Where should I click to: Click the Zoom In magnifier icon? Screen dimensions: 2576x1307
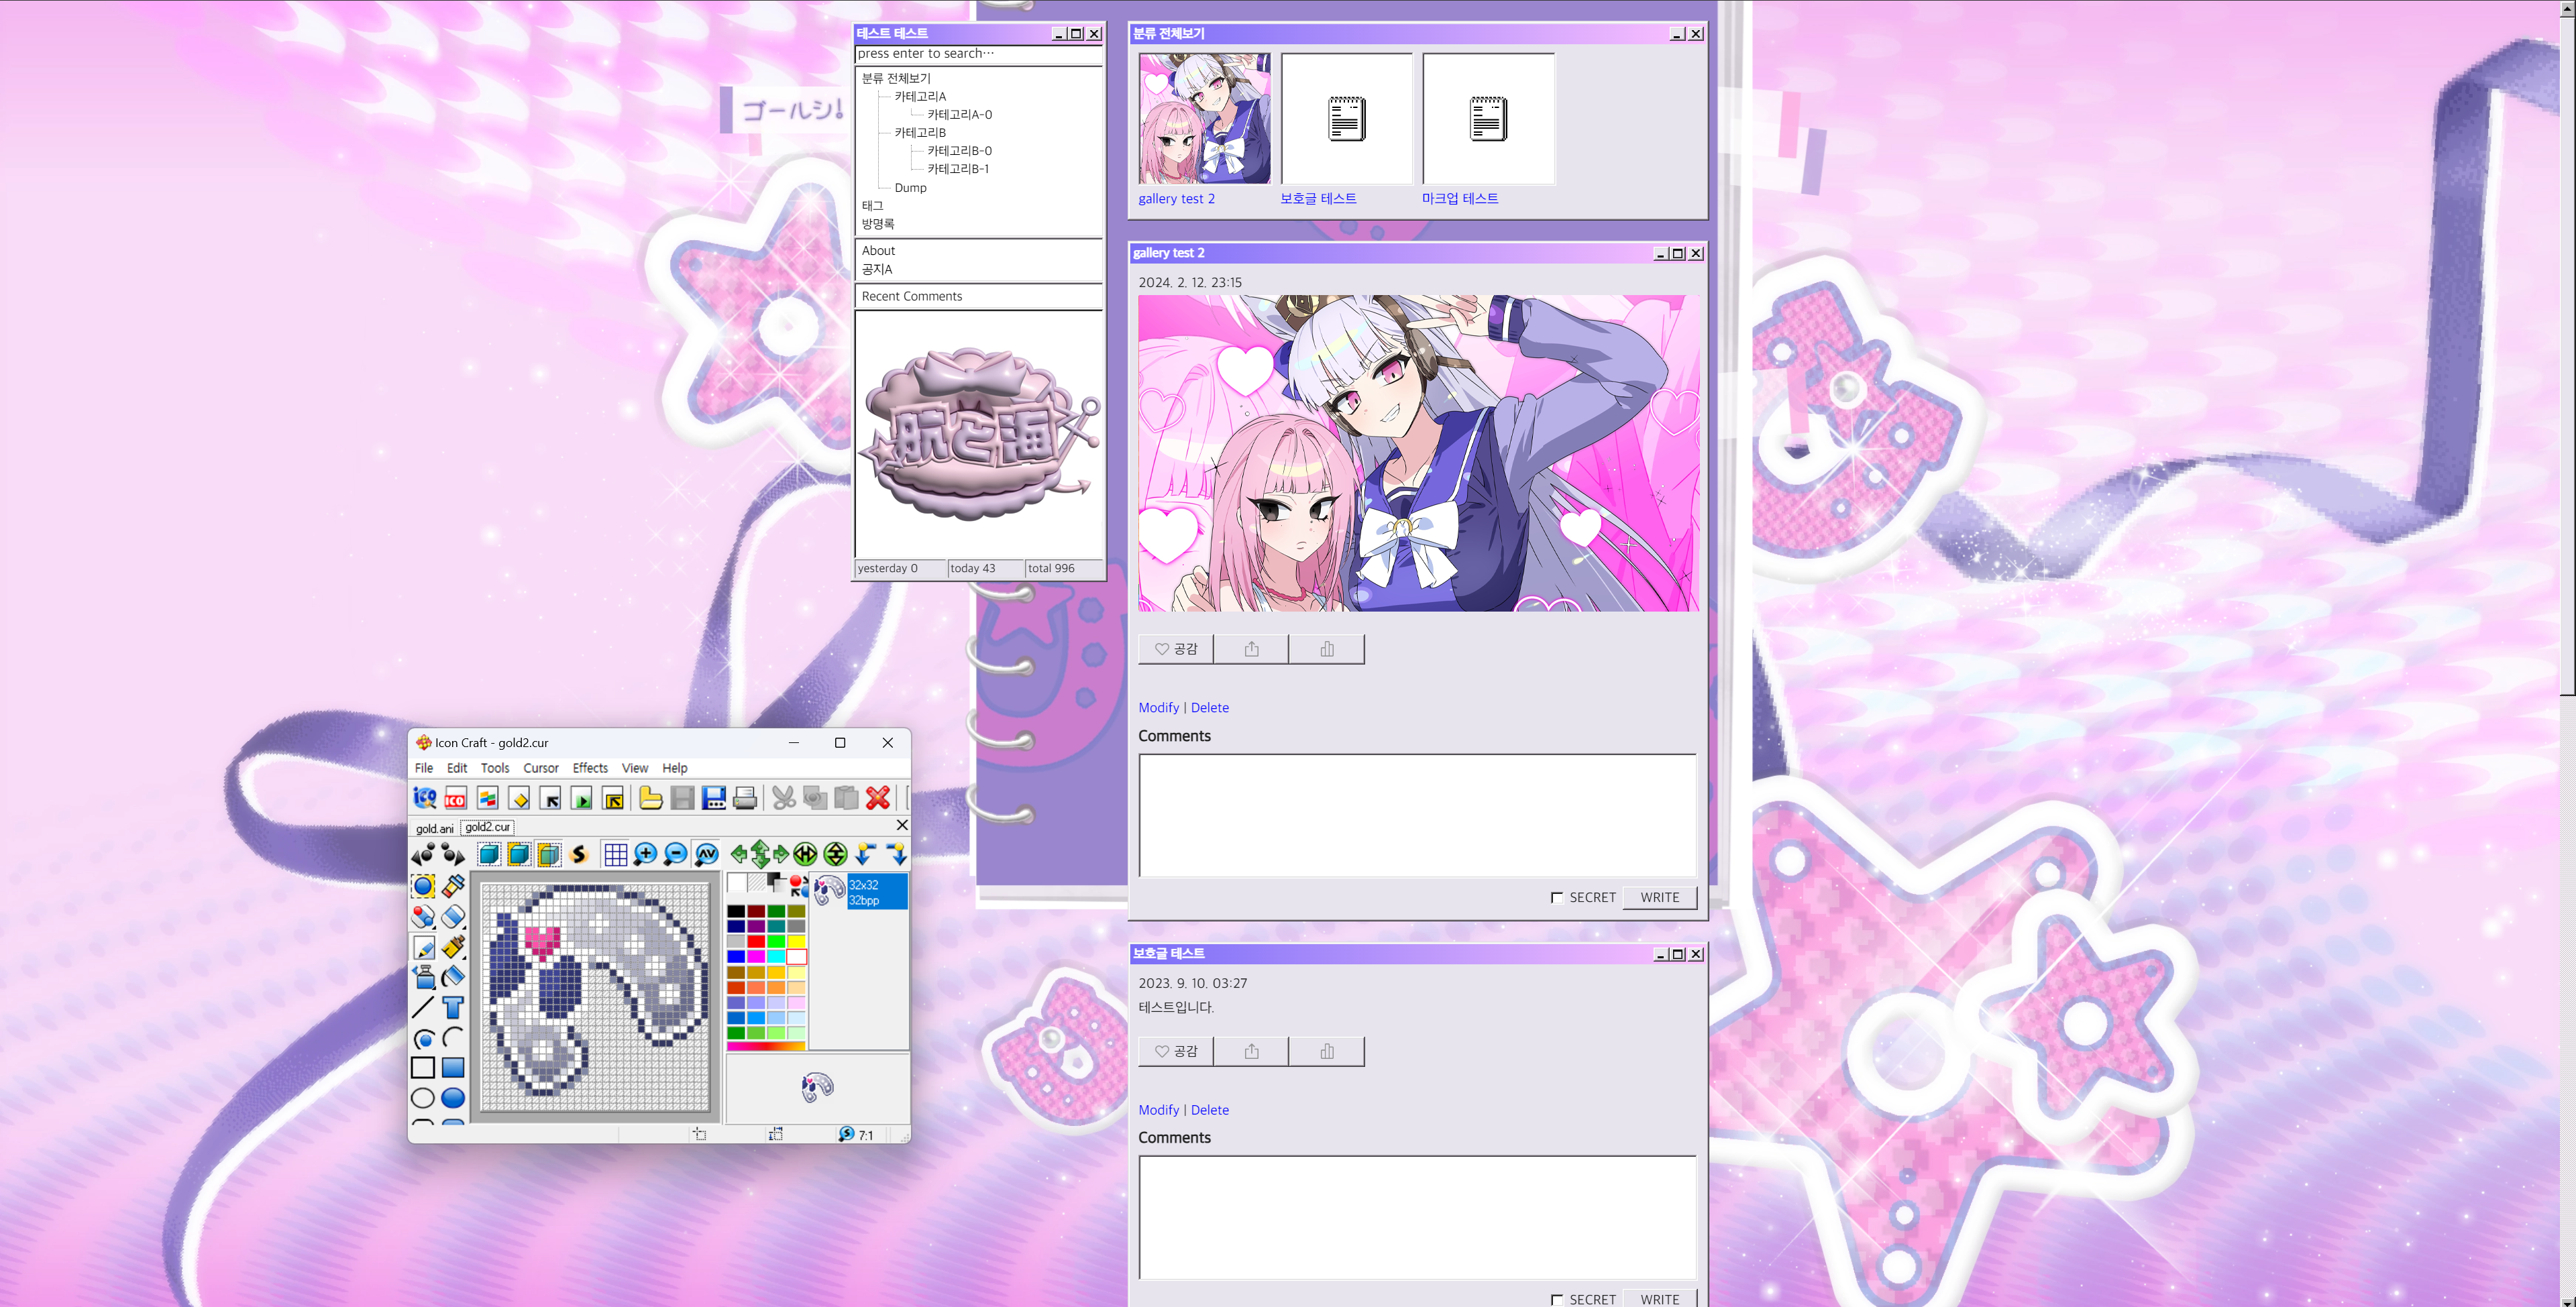click(x=645, y=854)
